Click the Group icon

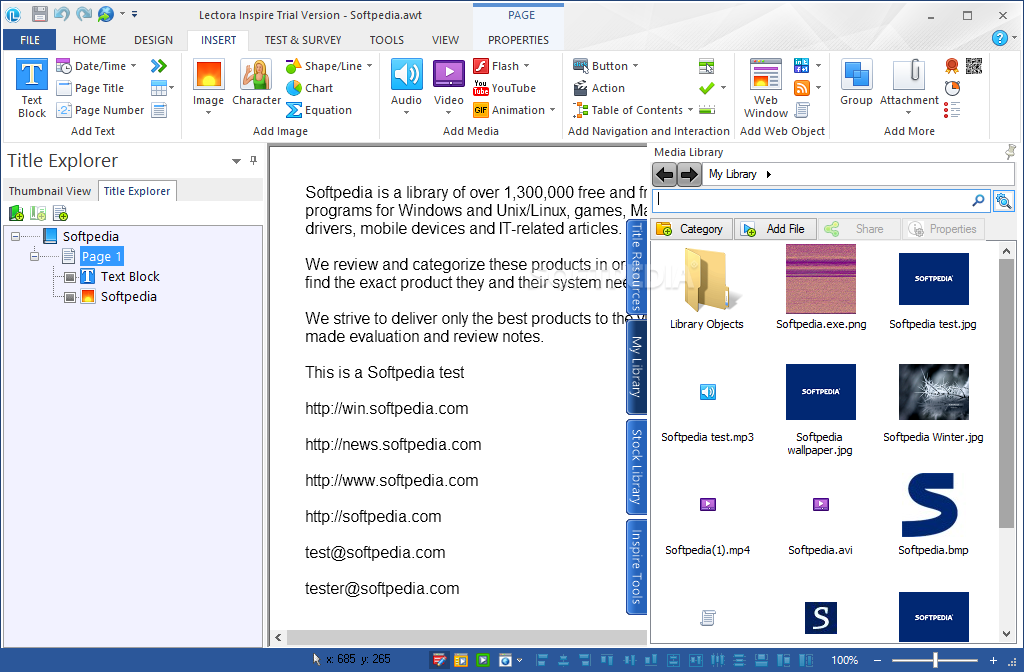pyautogui.click(x=856, y=82)
